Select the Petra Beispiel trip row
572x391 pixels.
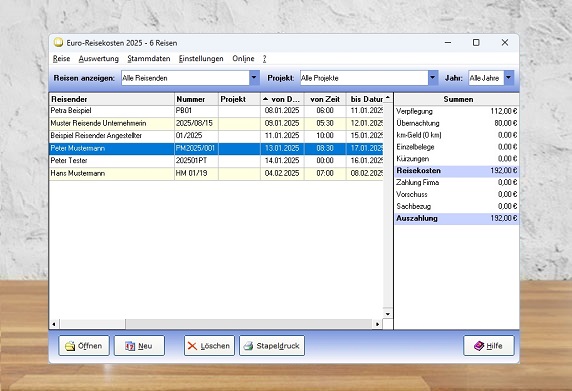tap(216, 111)
